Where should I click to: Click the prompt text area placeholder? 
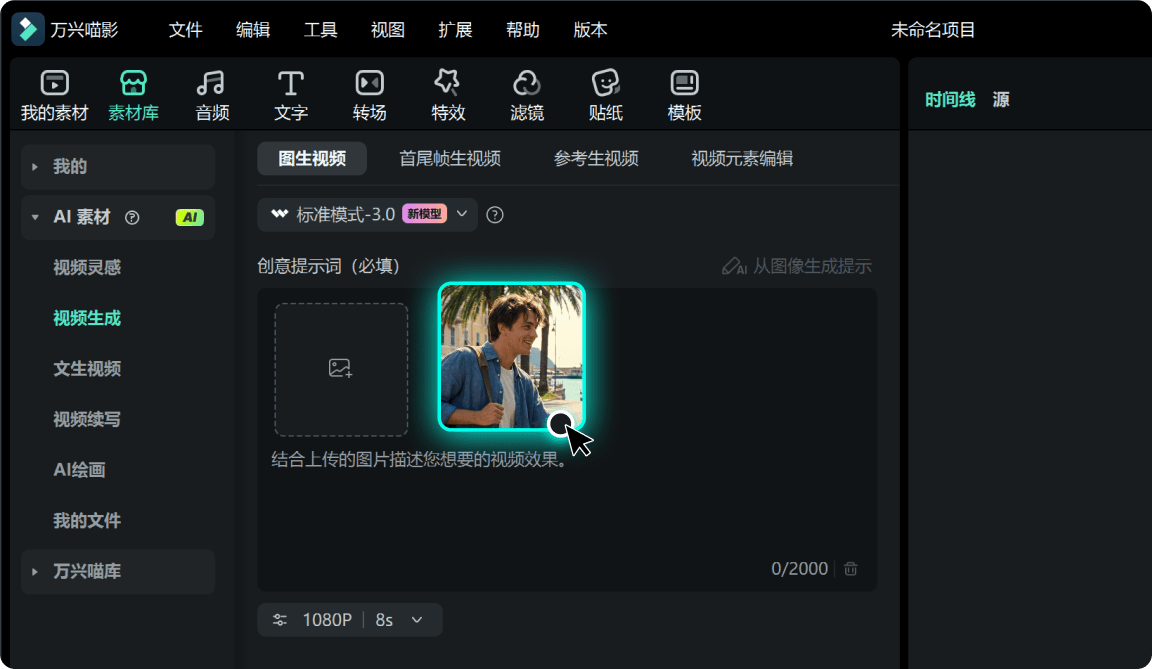coord(419,460)
